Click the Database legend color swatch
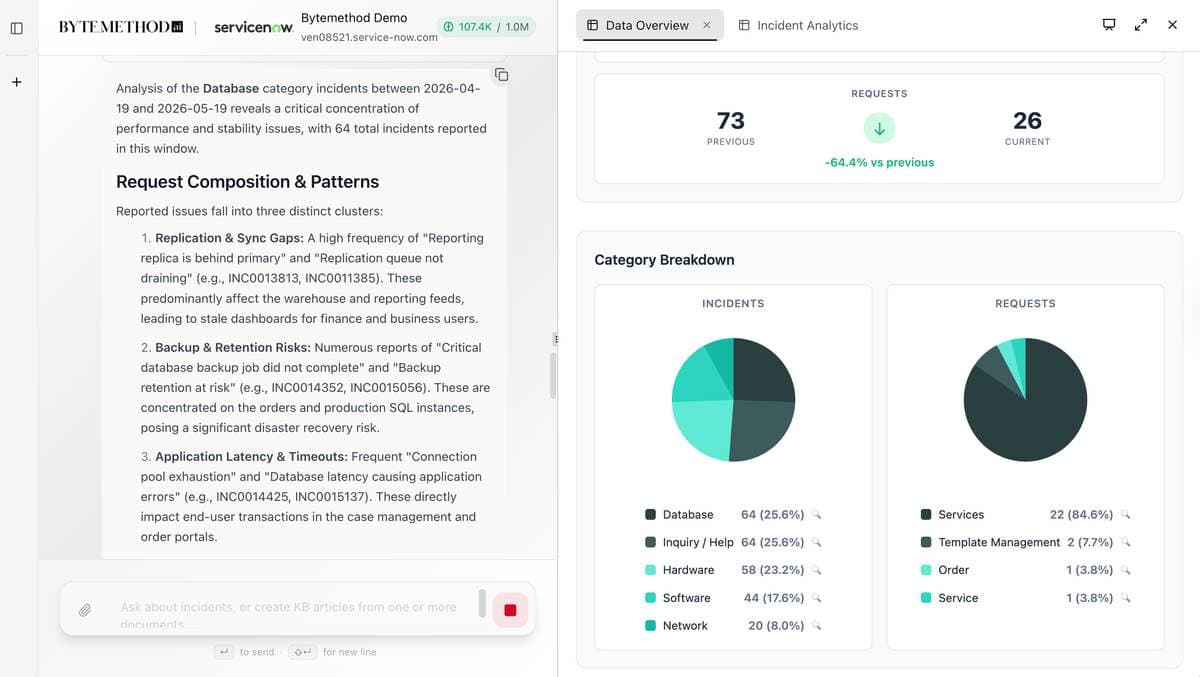Image resolution: width=1200 pixels, height=677 pixels. [x=651, y=515]
